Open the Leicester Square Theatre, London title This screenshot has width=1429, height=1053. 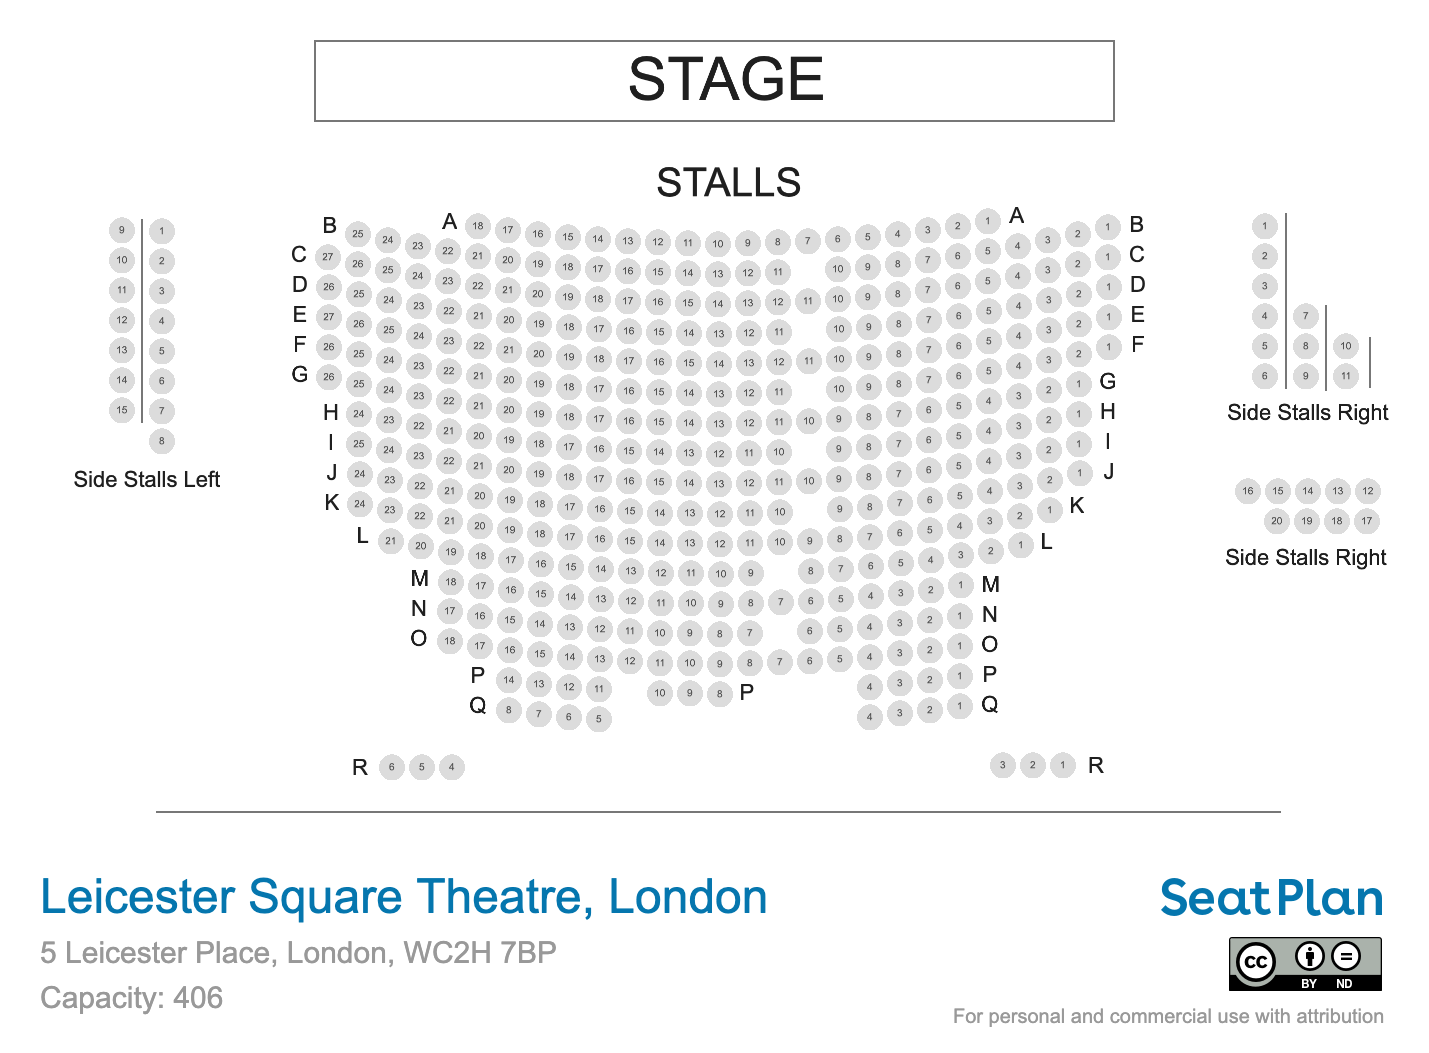point(404,897)
